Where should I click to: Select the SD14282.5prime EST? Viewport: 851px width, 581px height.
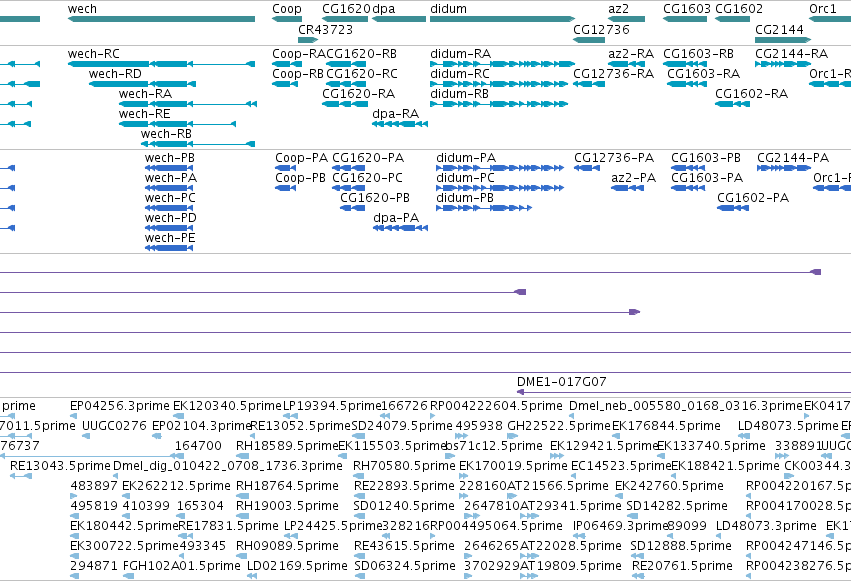(x=633, y=516)
